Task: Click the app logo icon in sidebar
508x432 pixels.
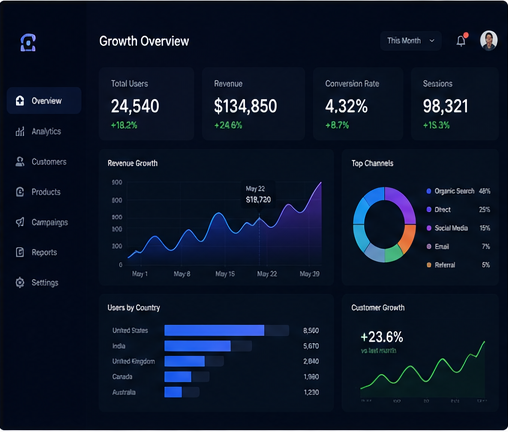Action: tap(28, 42)
